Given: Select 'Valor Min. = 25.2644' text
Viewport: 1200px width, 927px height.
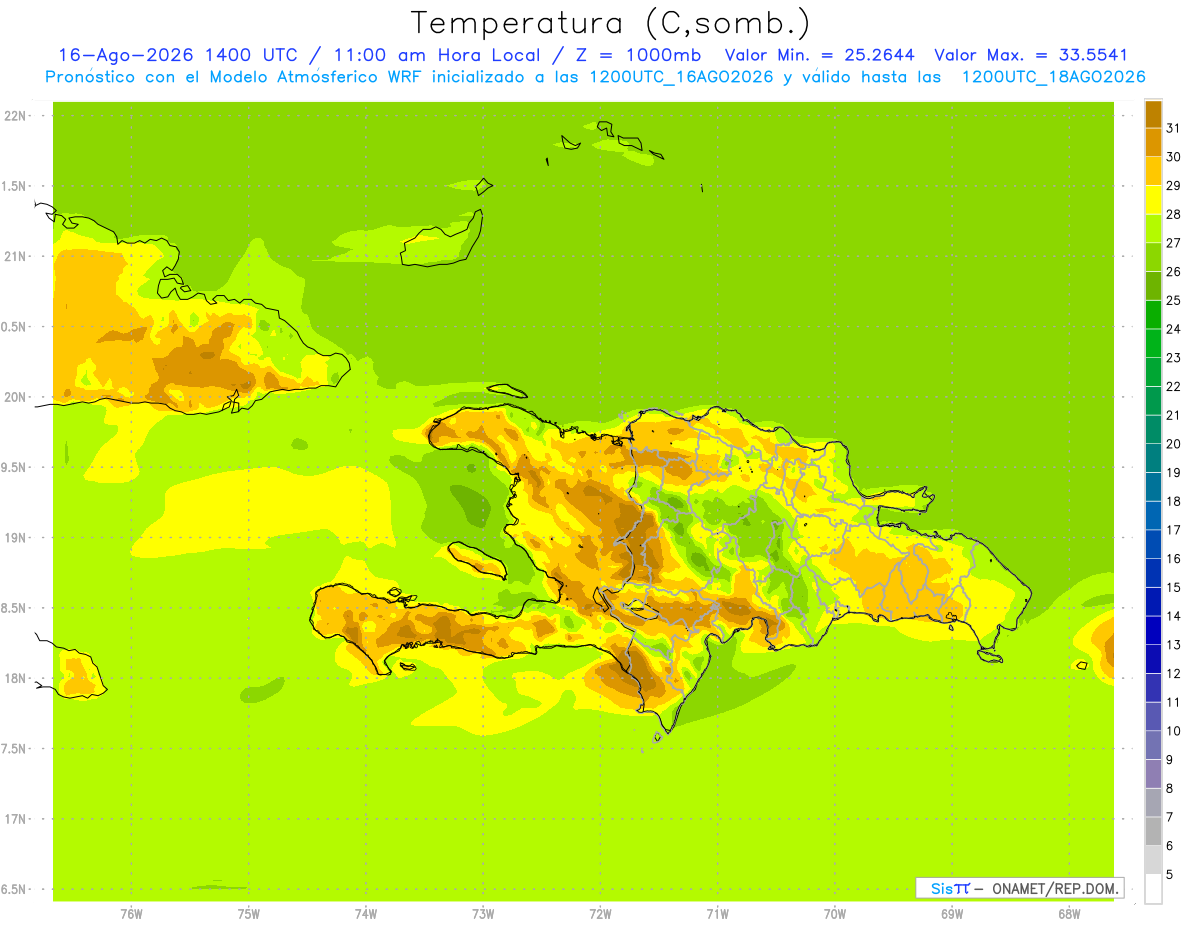Looking at the screenshot, I should (819, 55).
